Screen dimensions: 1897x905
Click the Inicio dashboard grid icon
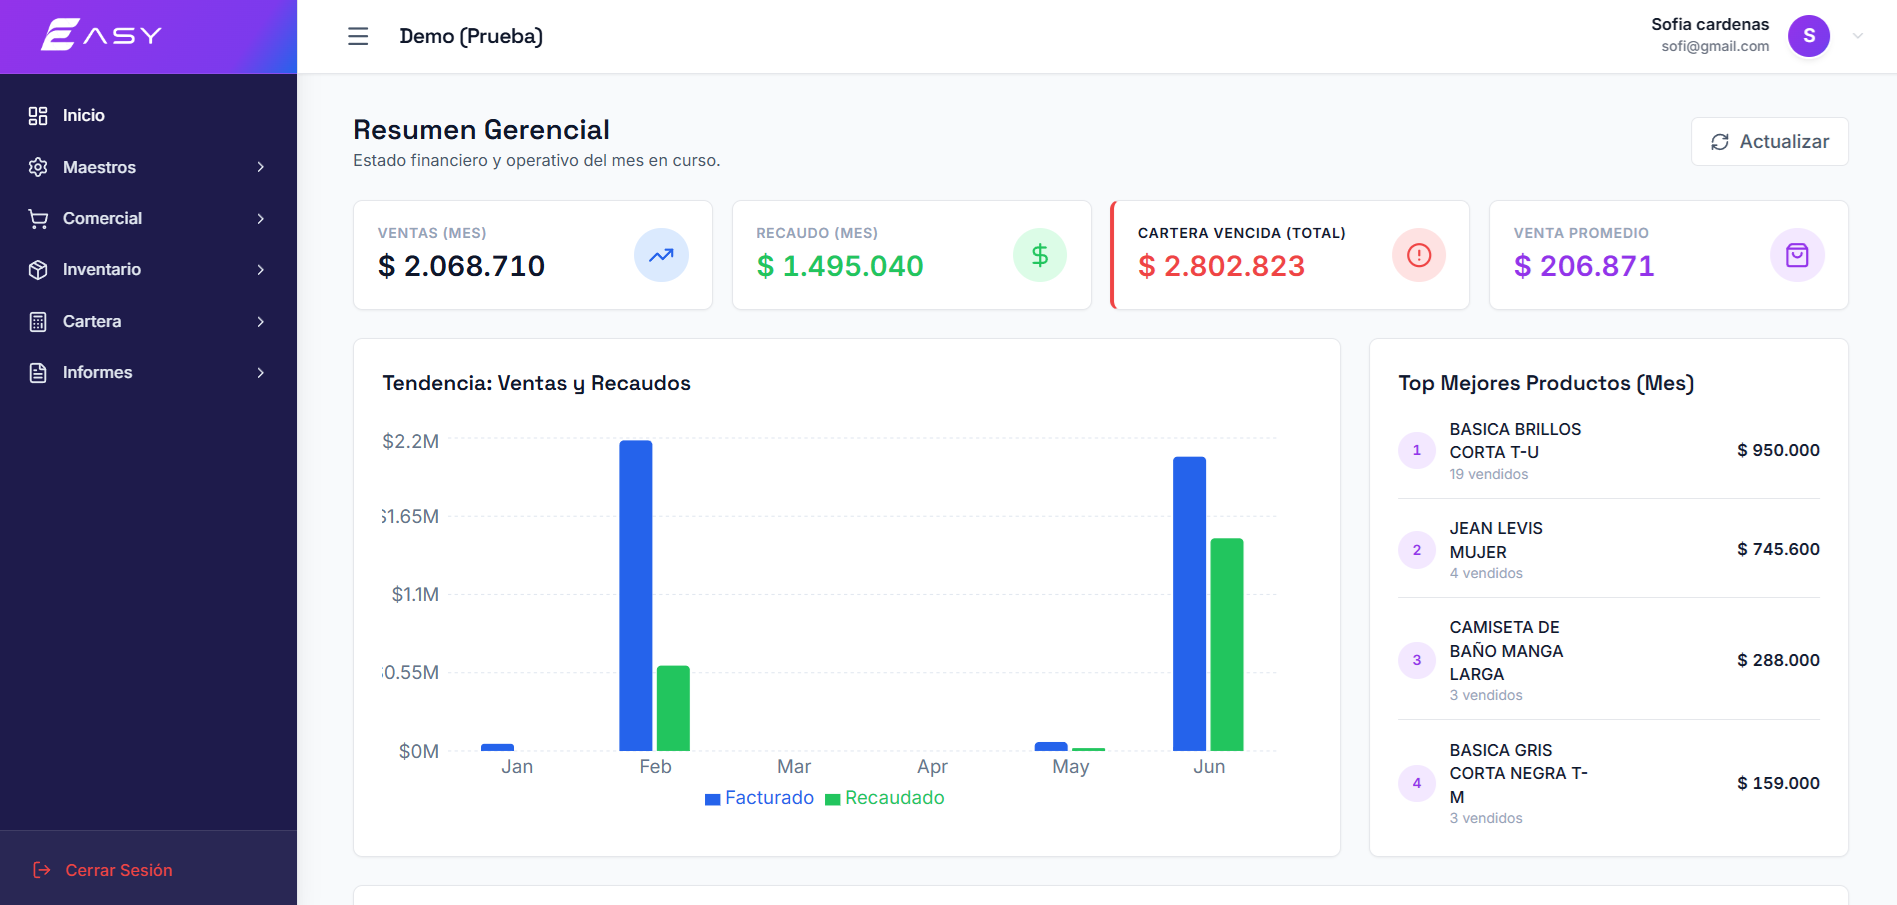click(38, 116)
